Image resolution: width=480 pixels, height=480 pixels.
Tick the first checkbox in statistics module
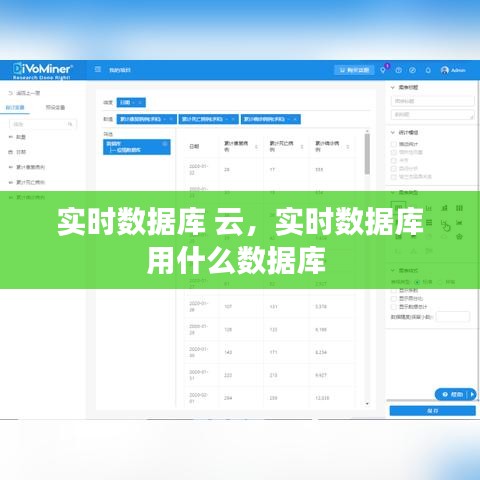(394, 144)
